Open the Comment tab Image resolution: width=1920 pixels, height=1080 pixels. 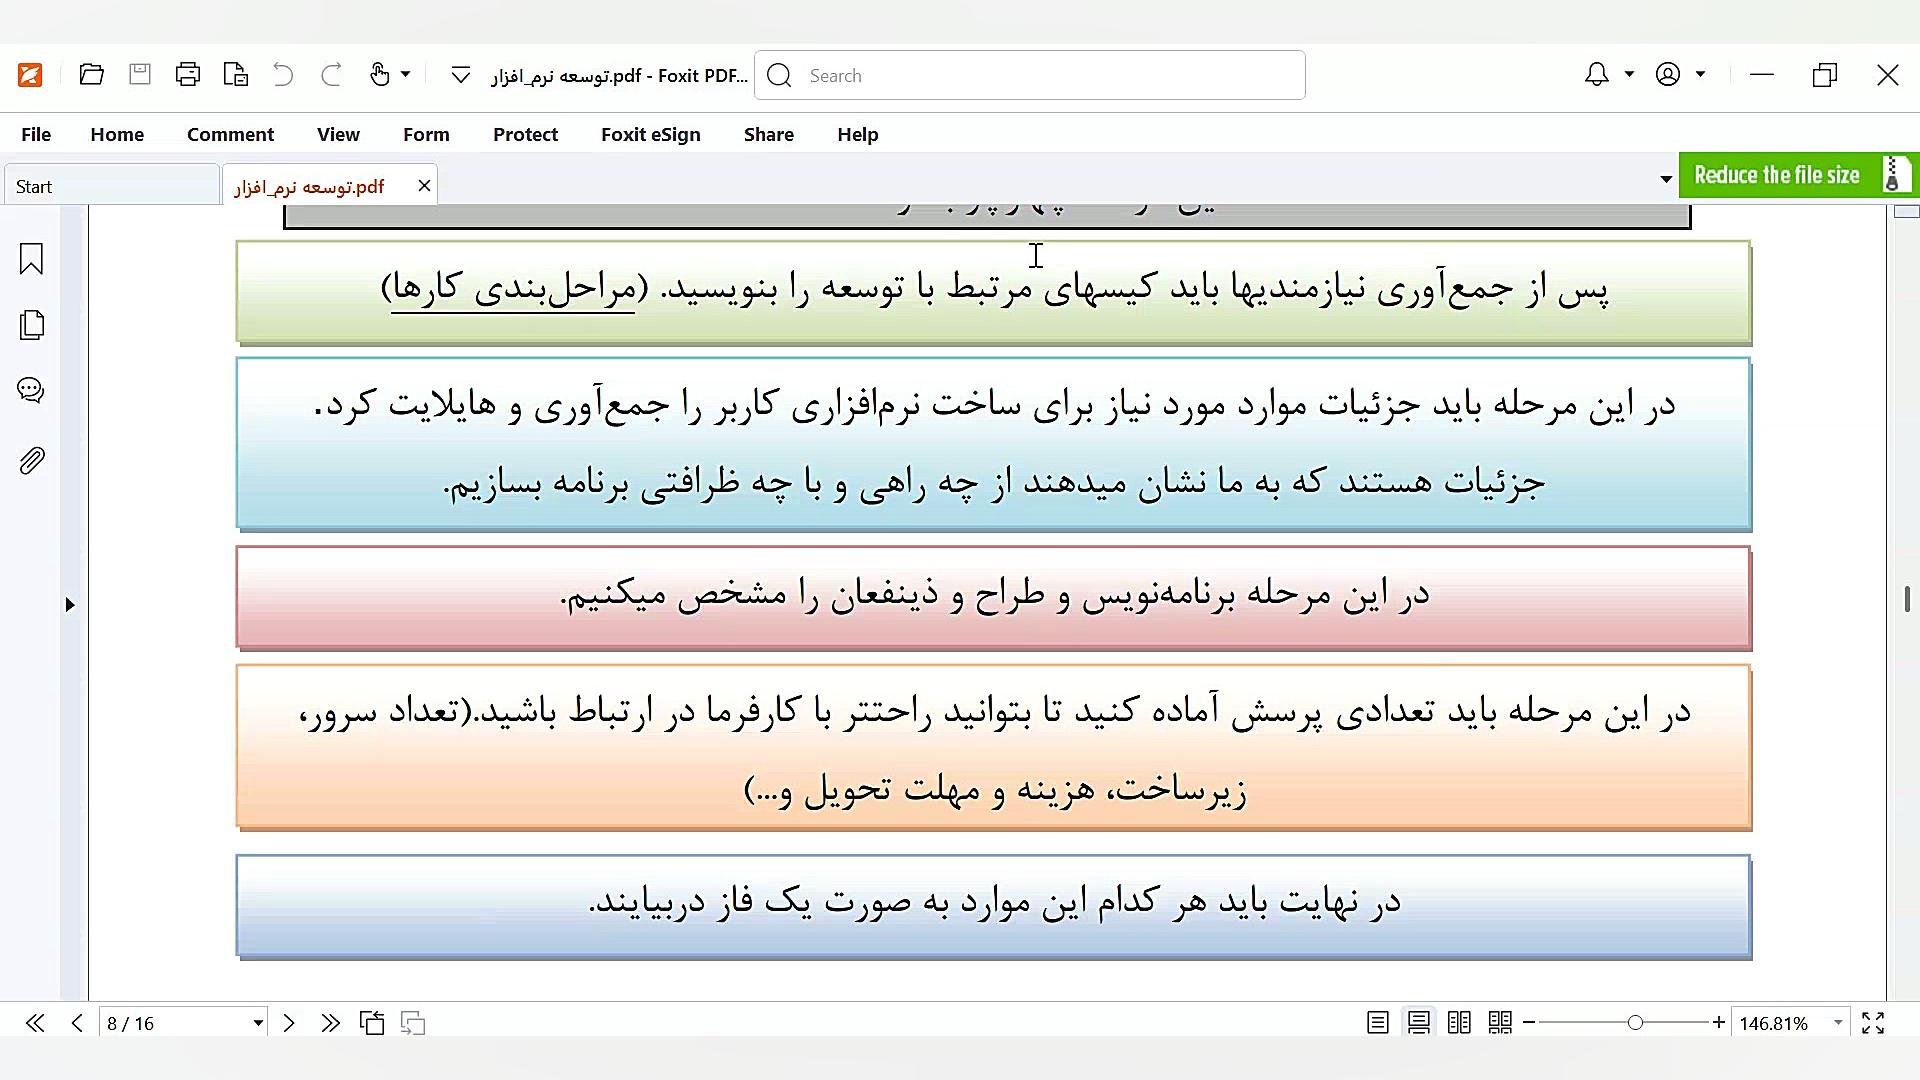[230, 134]
